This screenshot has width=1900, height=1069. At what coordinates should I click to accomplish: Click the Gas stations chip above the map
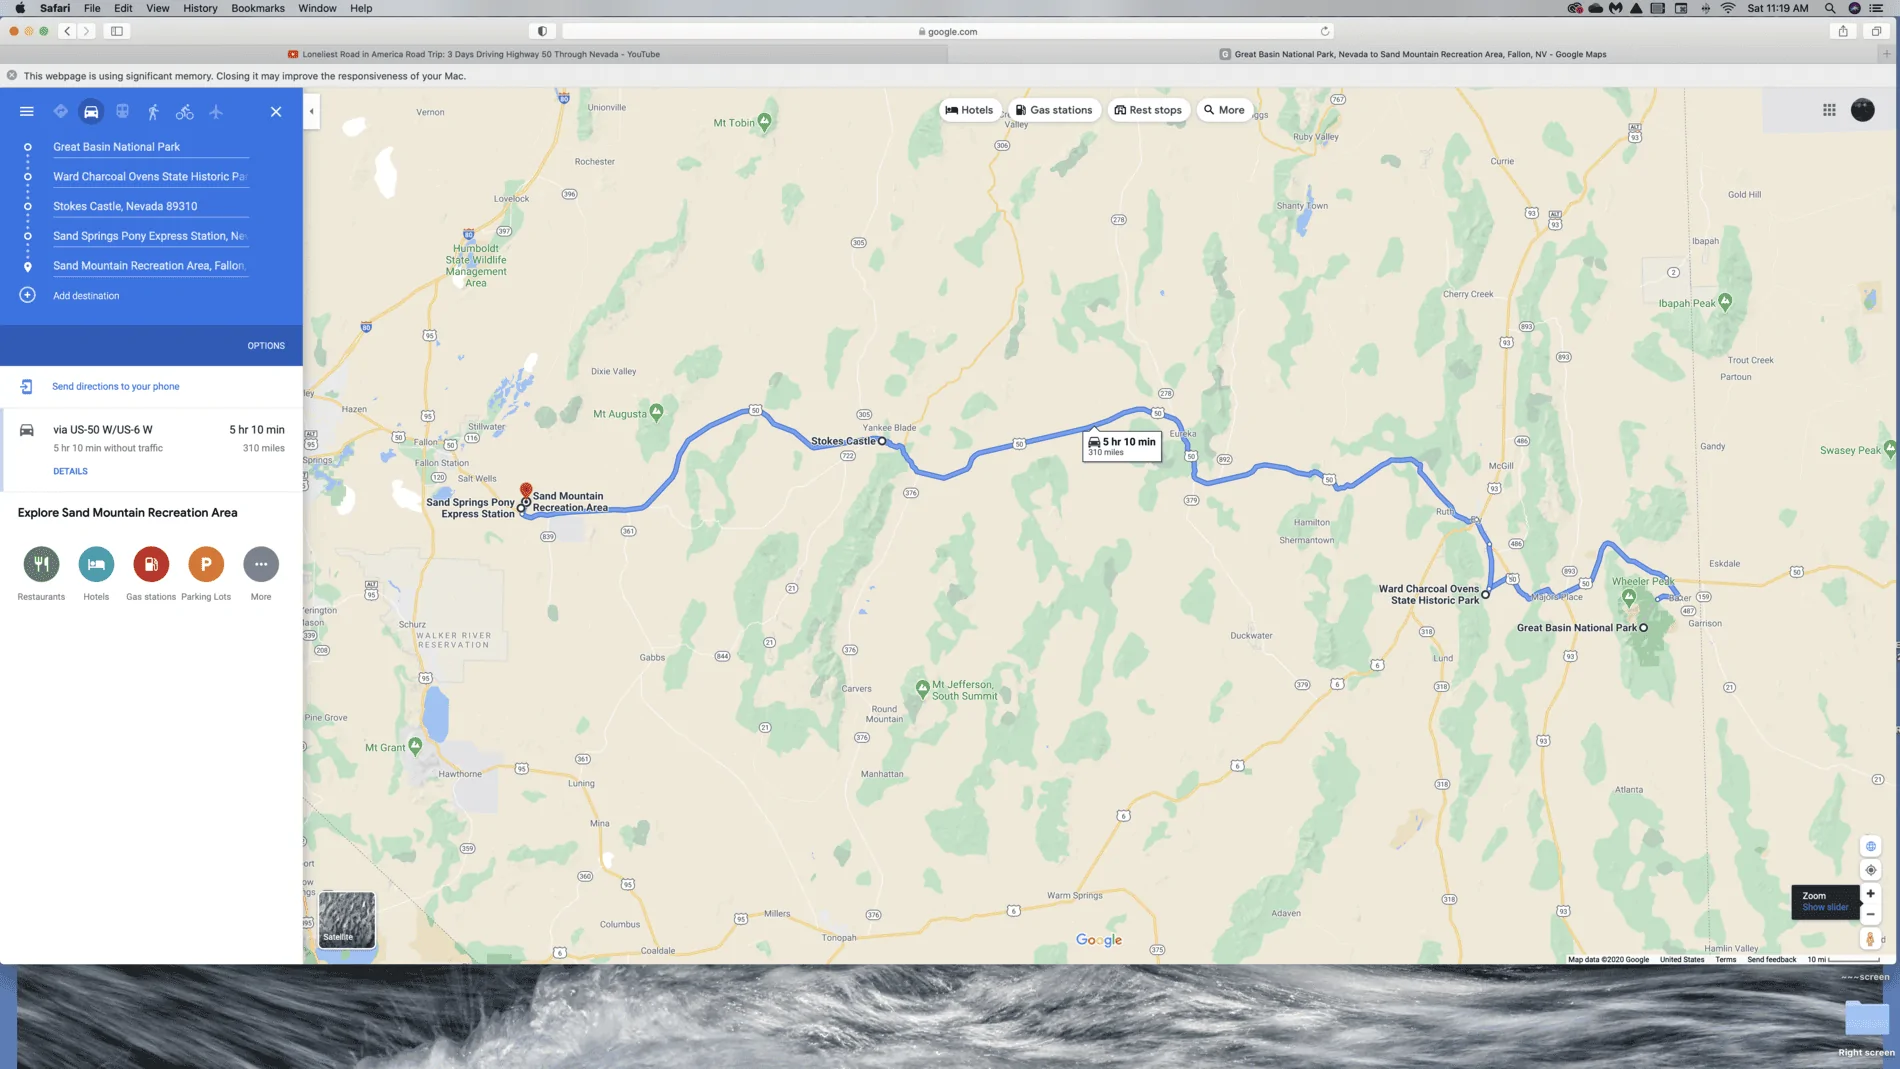[1054, 110]
